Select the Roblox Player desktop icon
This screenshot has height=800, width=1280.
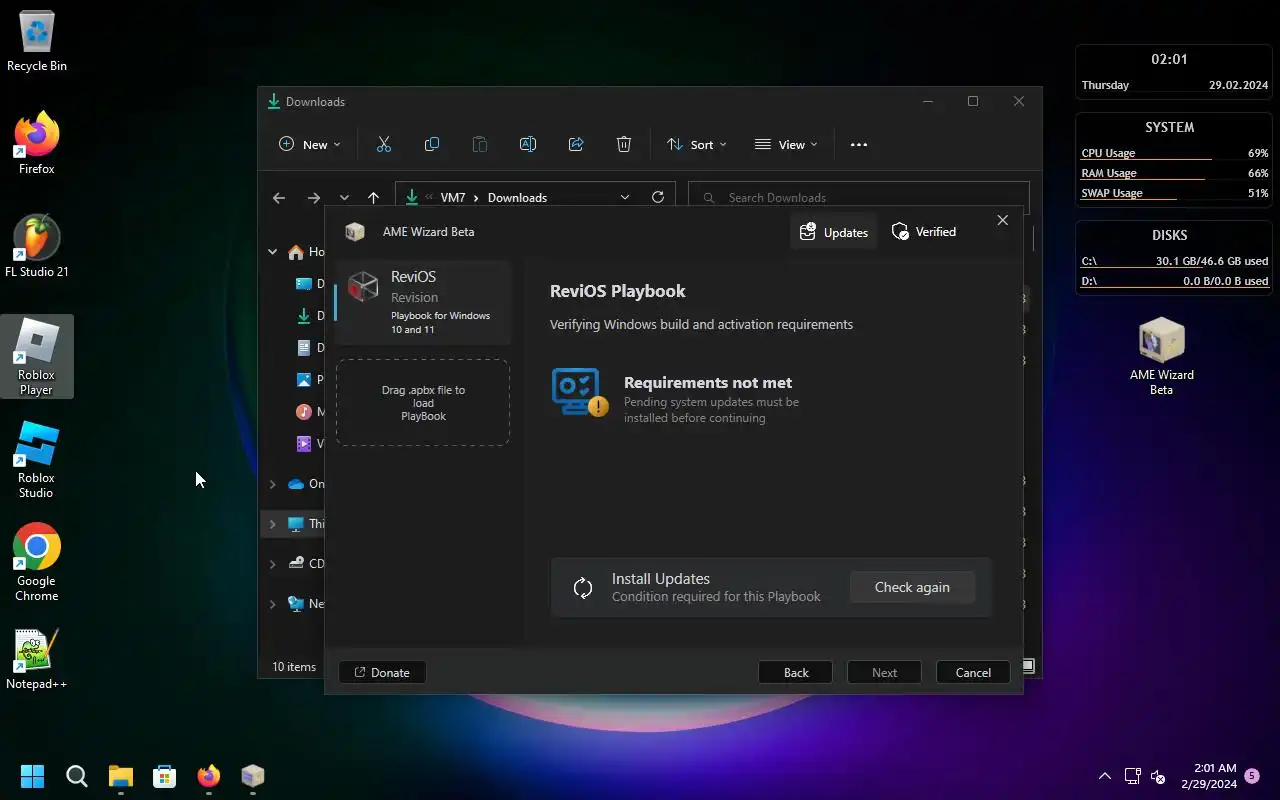click(x=37, y=356)
